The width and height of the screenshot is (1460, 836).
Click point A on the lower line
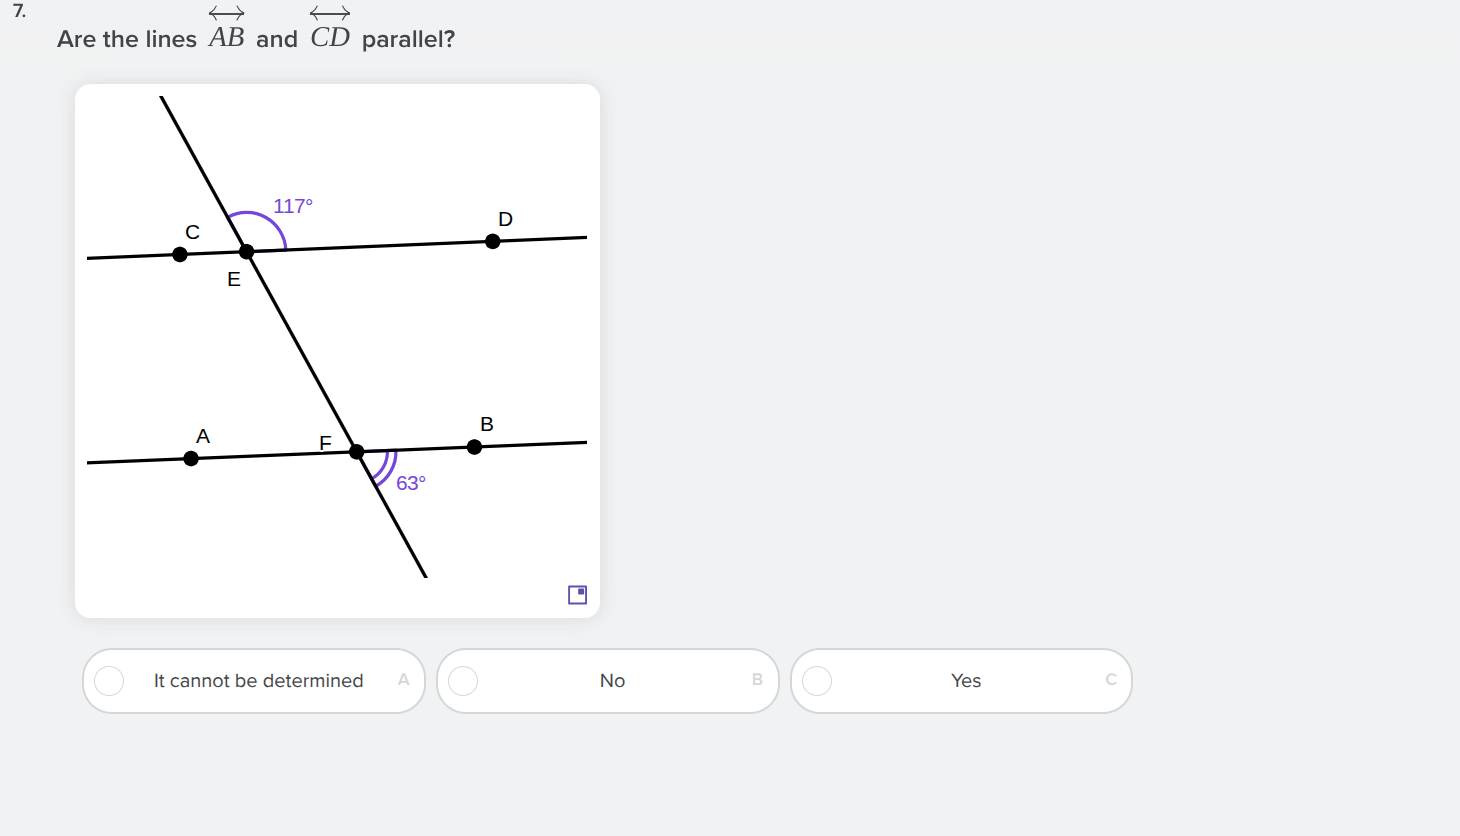[190, 457]
